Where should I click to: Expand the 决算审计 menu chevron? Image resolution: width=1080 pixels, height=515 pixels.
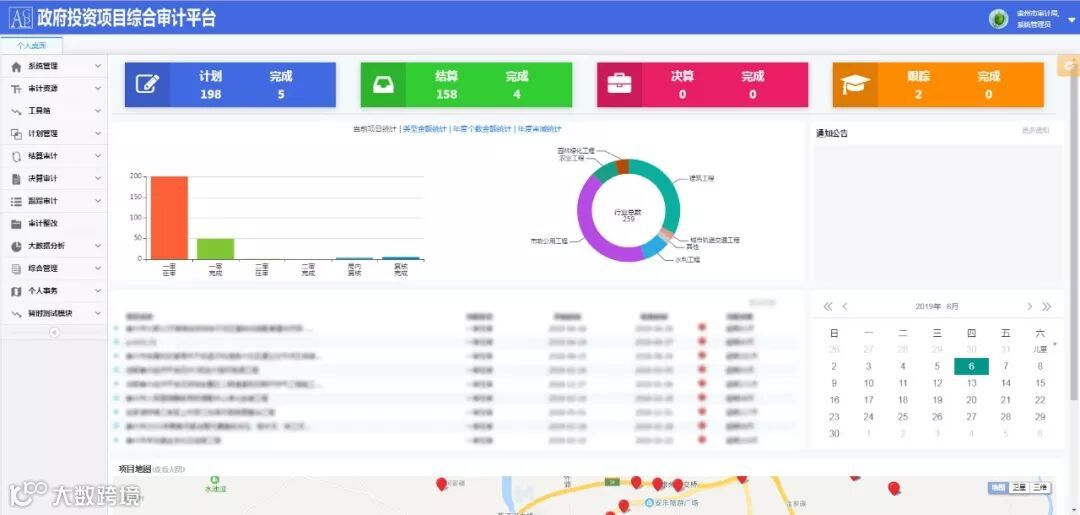(x=98, y=179)
